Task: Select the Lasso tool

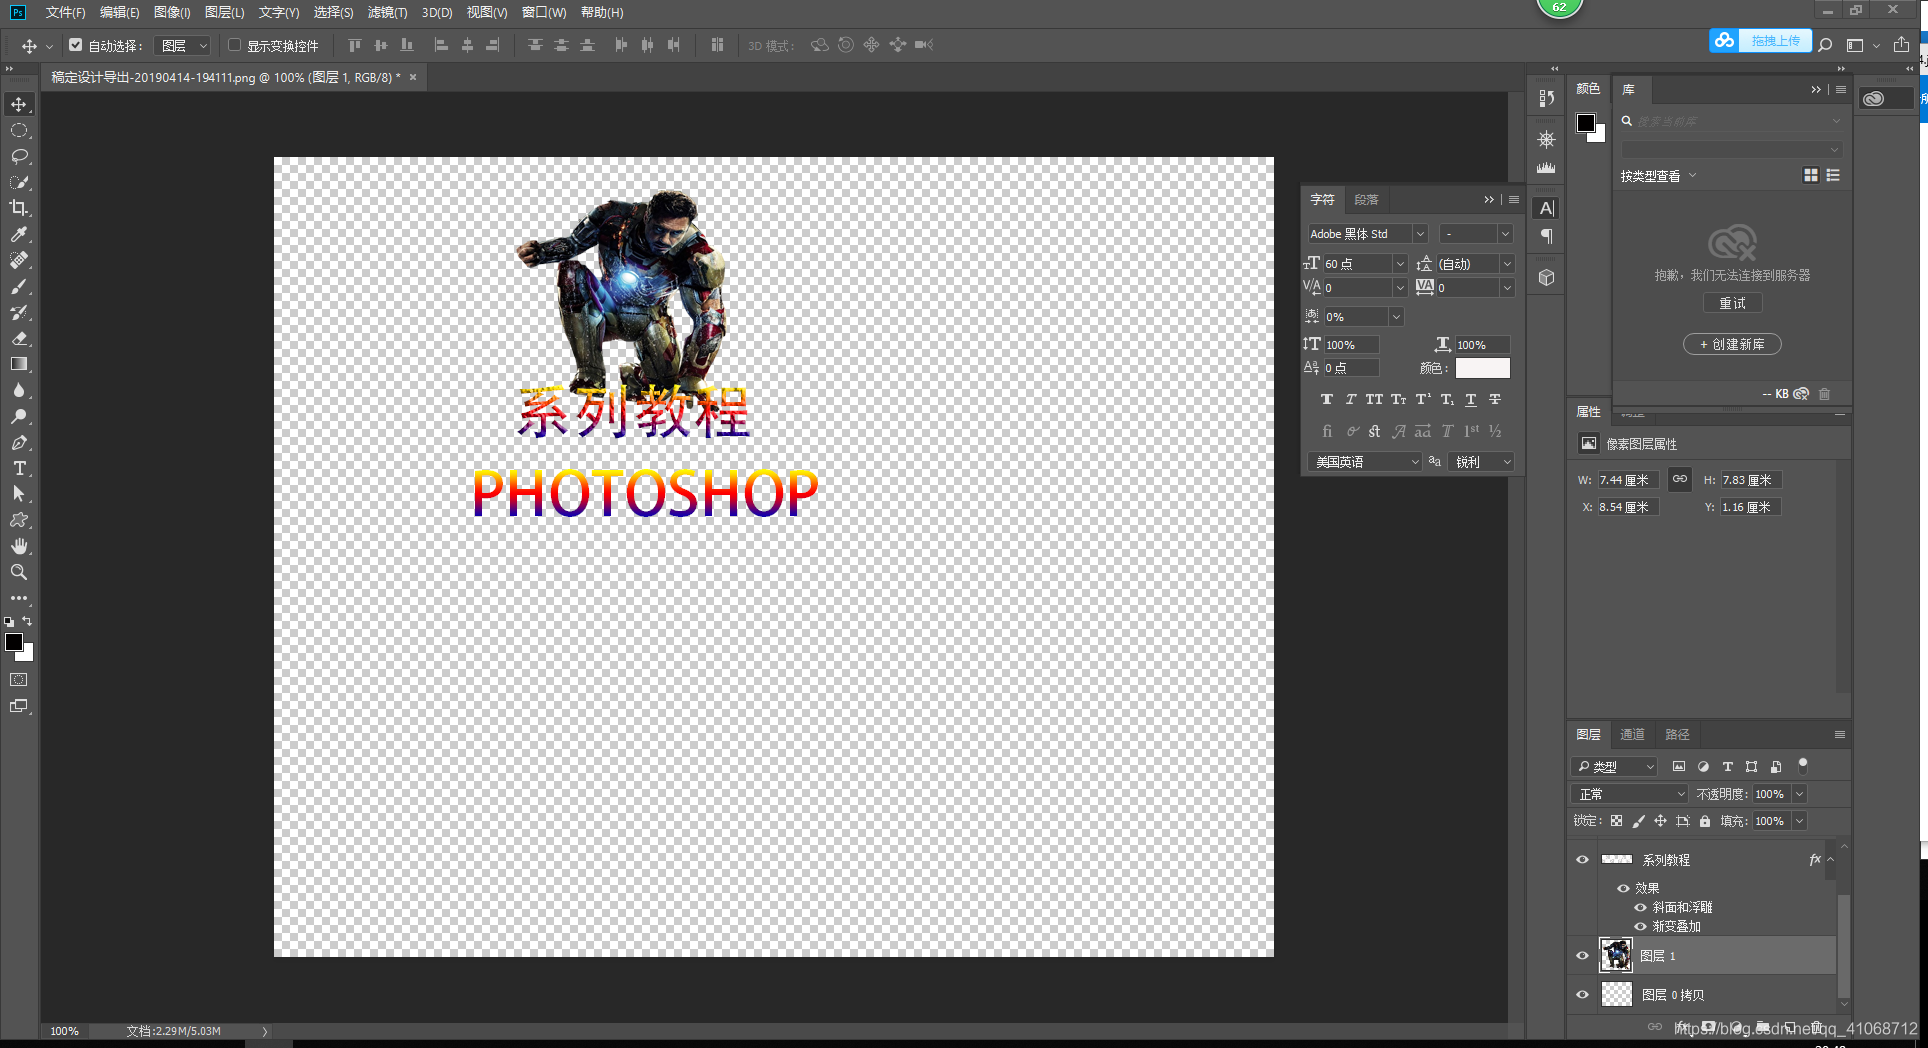Action: click(19, 156)
